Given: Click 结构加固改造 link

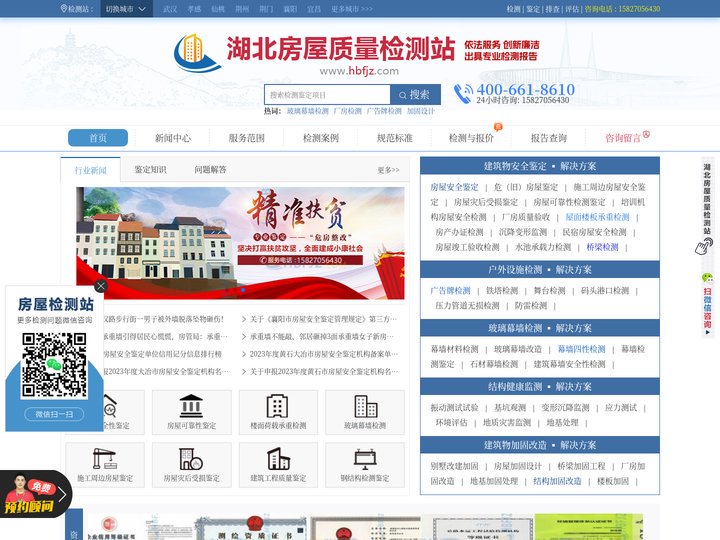Looking at the screenshot, I should coord(557,481).
